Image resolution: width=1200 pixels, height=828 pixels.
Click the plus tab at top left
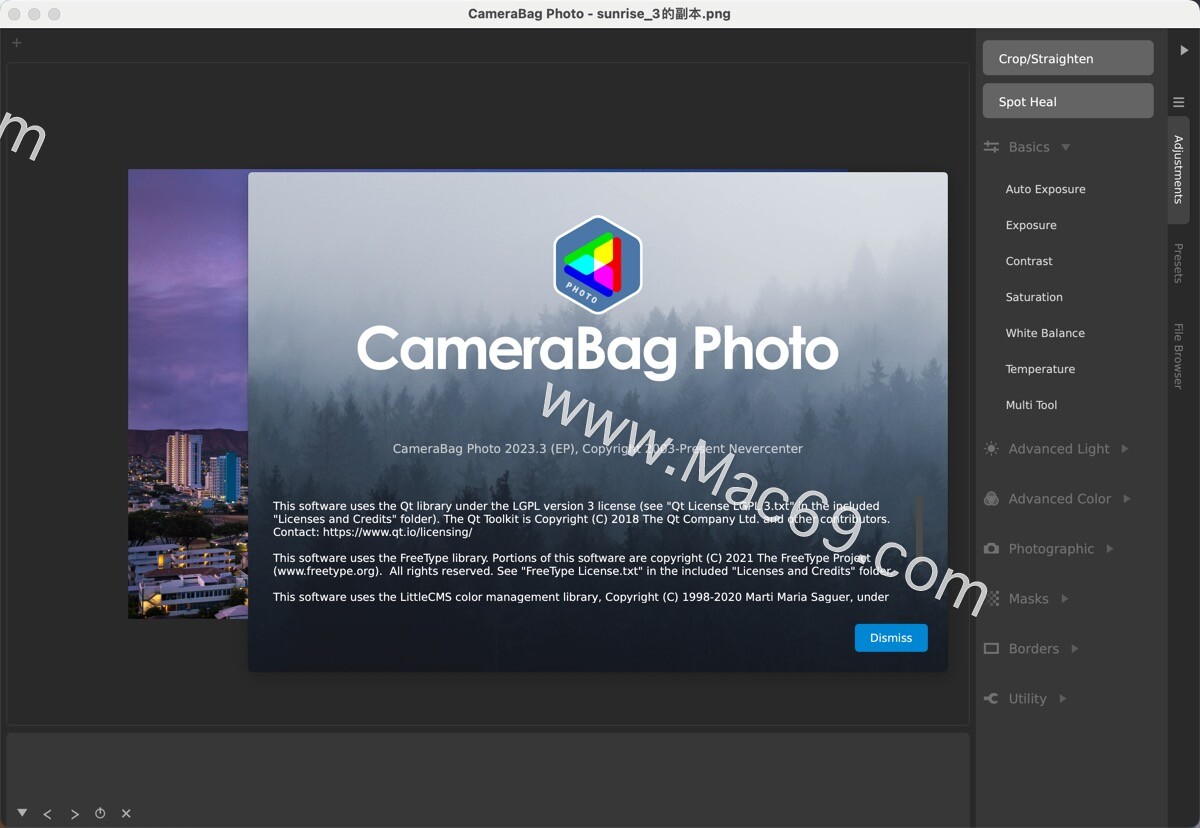point(16,43)
